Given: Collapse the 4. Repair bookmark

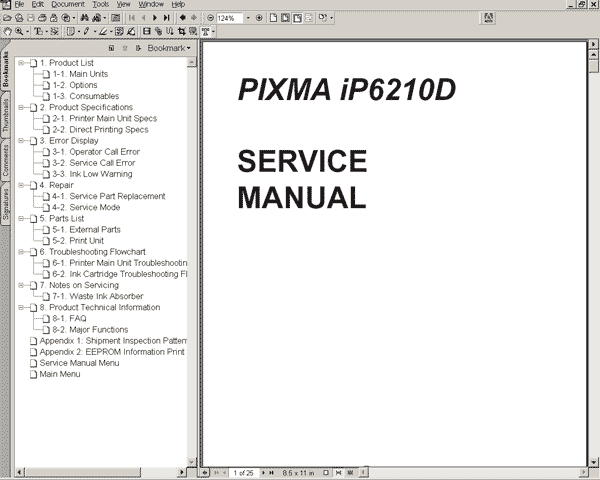Looking at the screenshot, I should pyautogui.click(x=21, y=185).
